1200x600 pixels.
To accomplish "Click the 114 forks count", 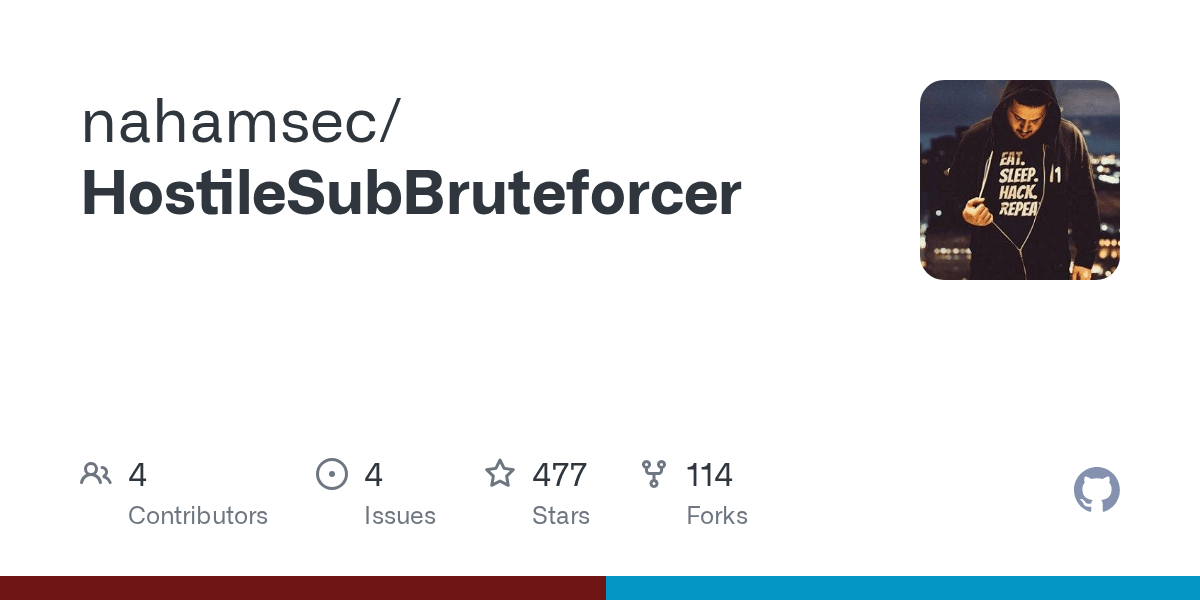I will pyautogui.click(x=710, y=475).
